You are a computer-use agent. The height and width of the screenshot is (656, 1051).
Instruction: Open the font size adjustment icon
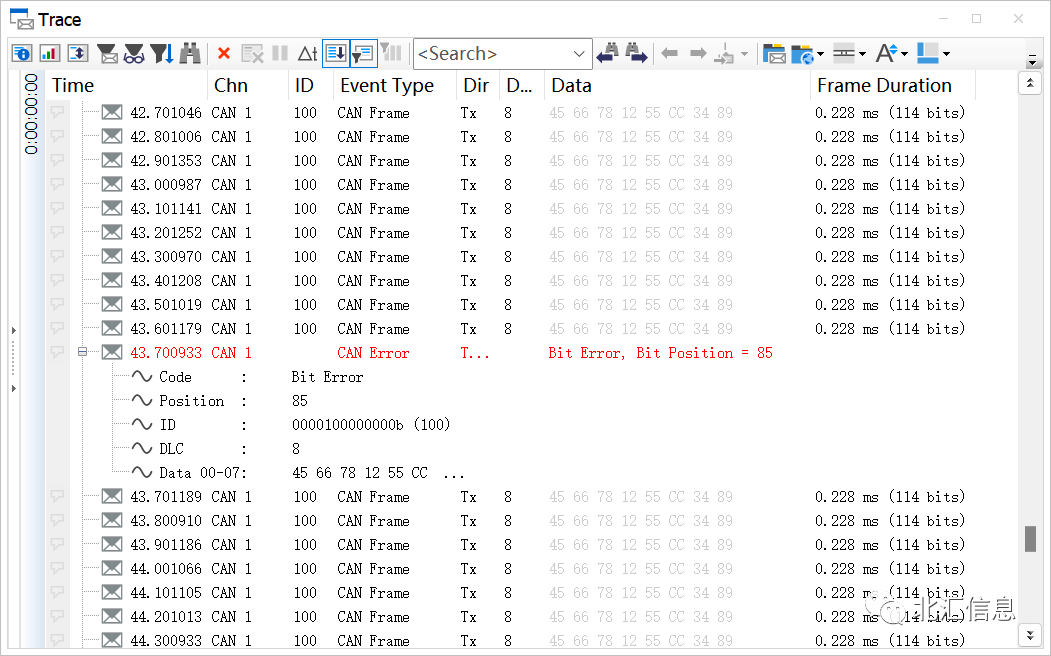pyautogui.click(x=886, y=53)
